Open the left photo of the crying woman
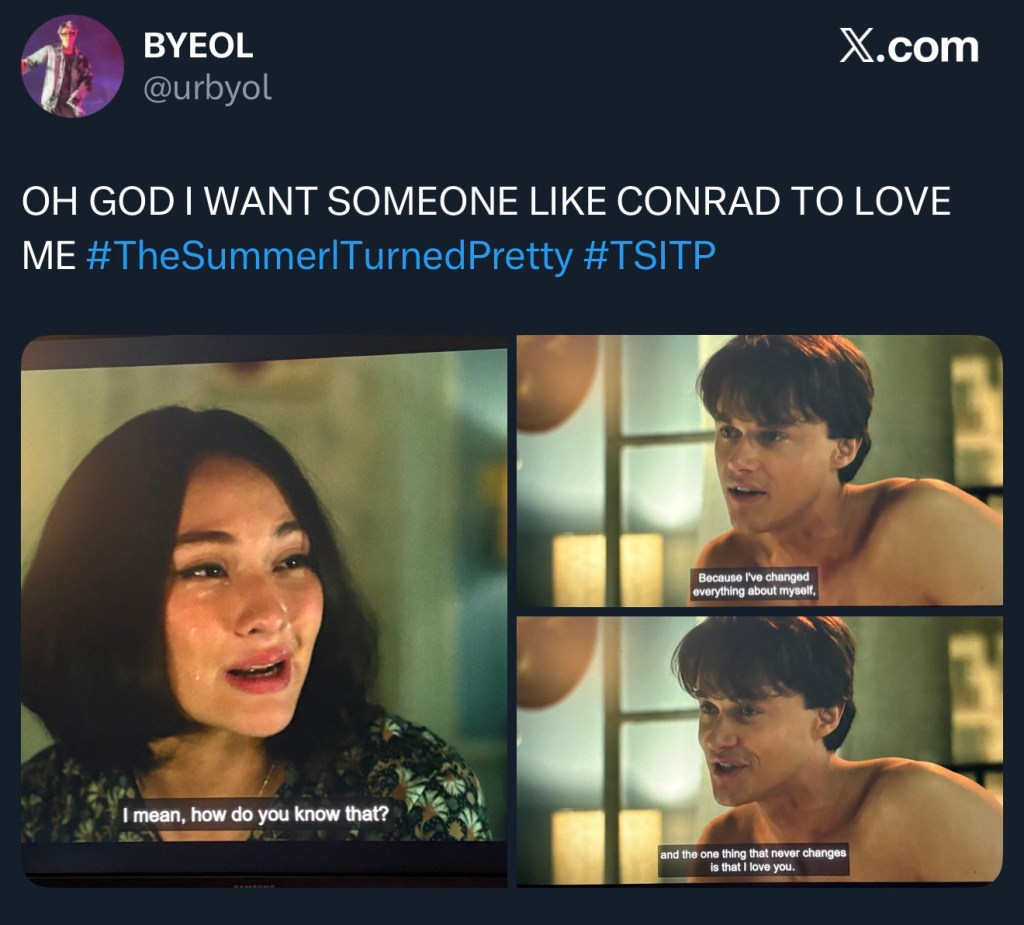 click(x=264, y=608)
